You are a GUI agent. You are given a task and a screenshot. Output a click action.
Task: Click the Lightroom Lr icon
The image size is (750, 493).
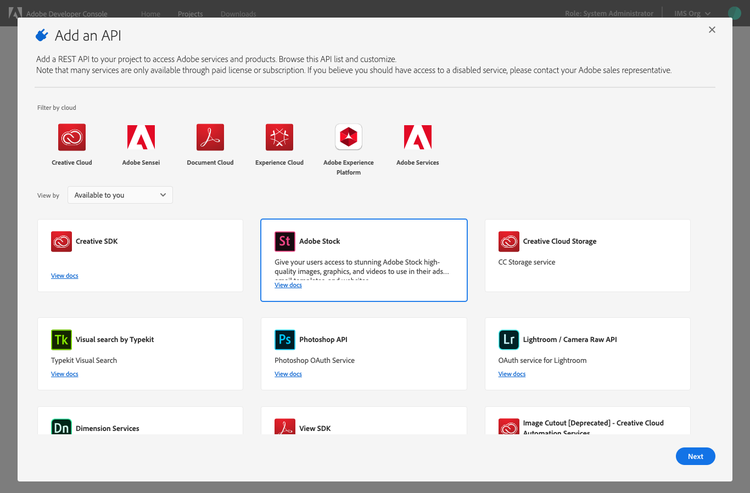[x=508, y=340]
